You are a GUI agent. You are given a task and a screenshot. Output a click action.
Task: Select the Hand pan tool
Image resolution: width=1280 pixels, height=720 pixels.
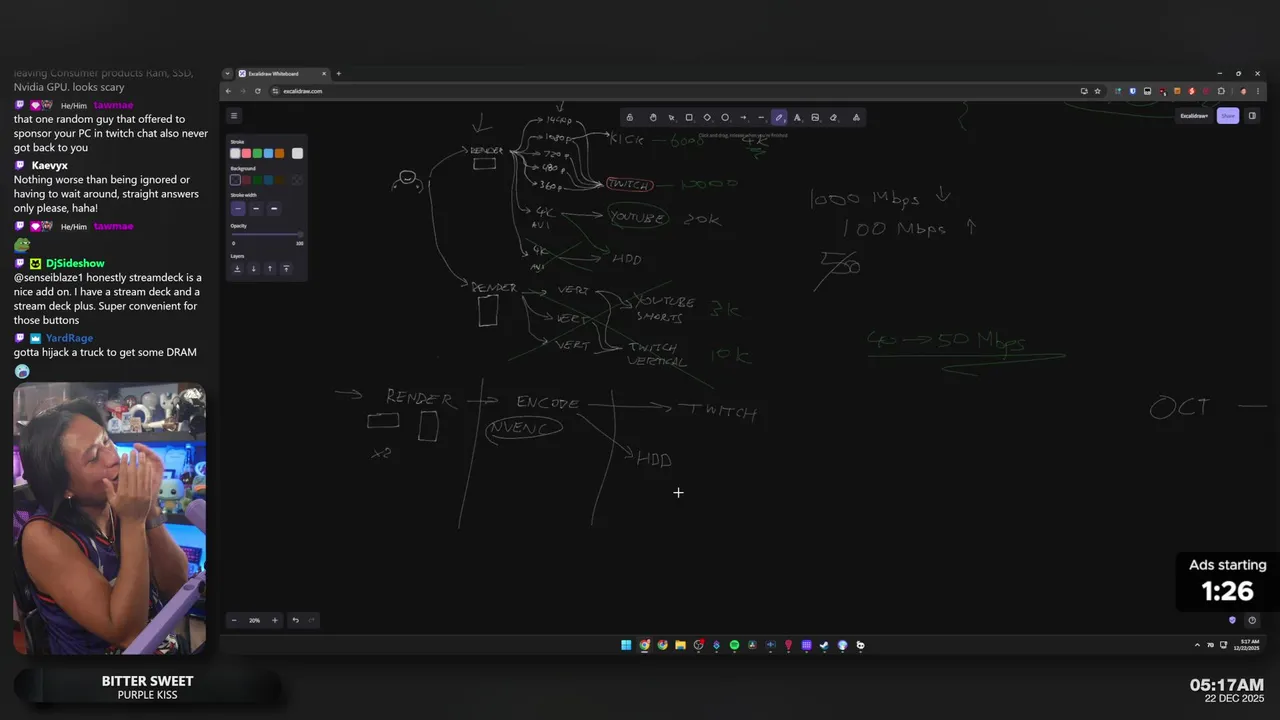tap(653, 117)
